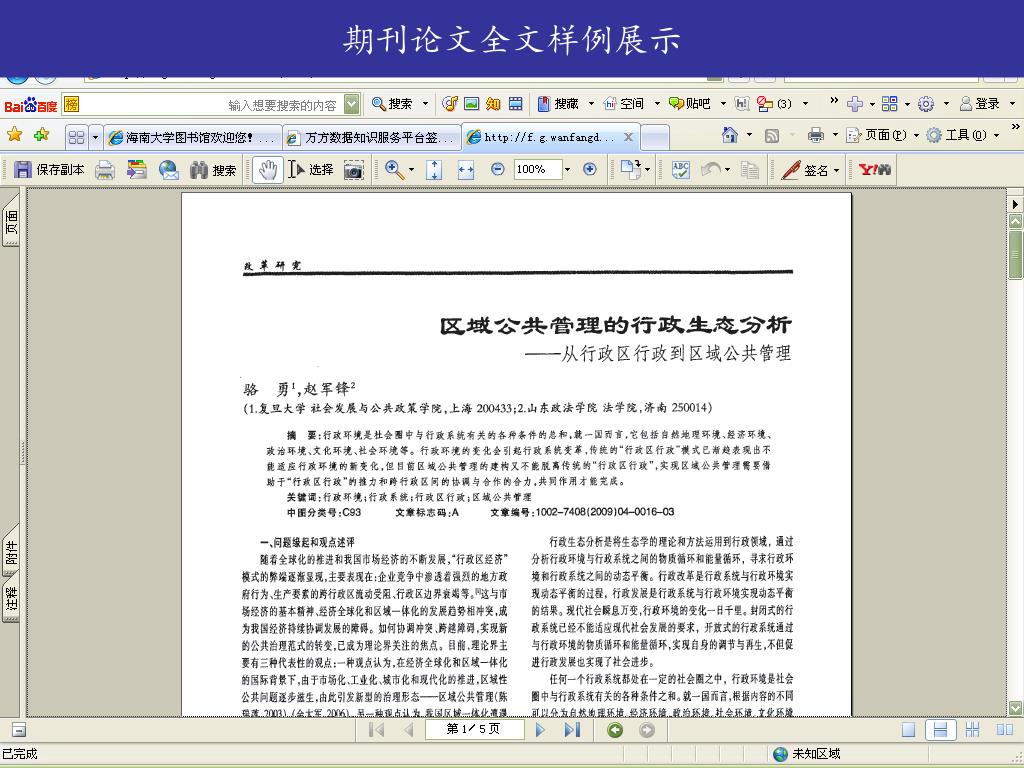Click 保存副本 save copy button
Viewport: 1024px width, 768px height.
[49, 170]
